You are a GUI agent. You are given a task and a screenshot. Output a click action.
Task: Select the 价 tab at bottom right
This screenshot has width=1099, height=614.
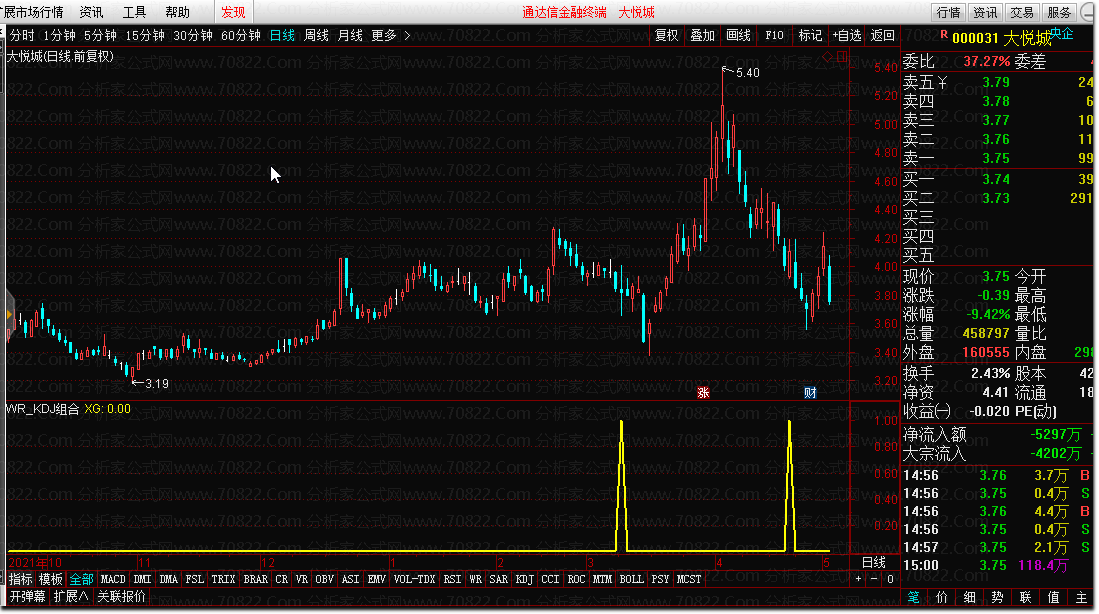(x=941, y=597)
